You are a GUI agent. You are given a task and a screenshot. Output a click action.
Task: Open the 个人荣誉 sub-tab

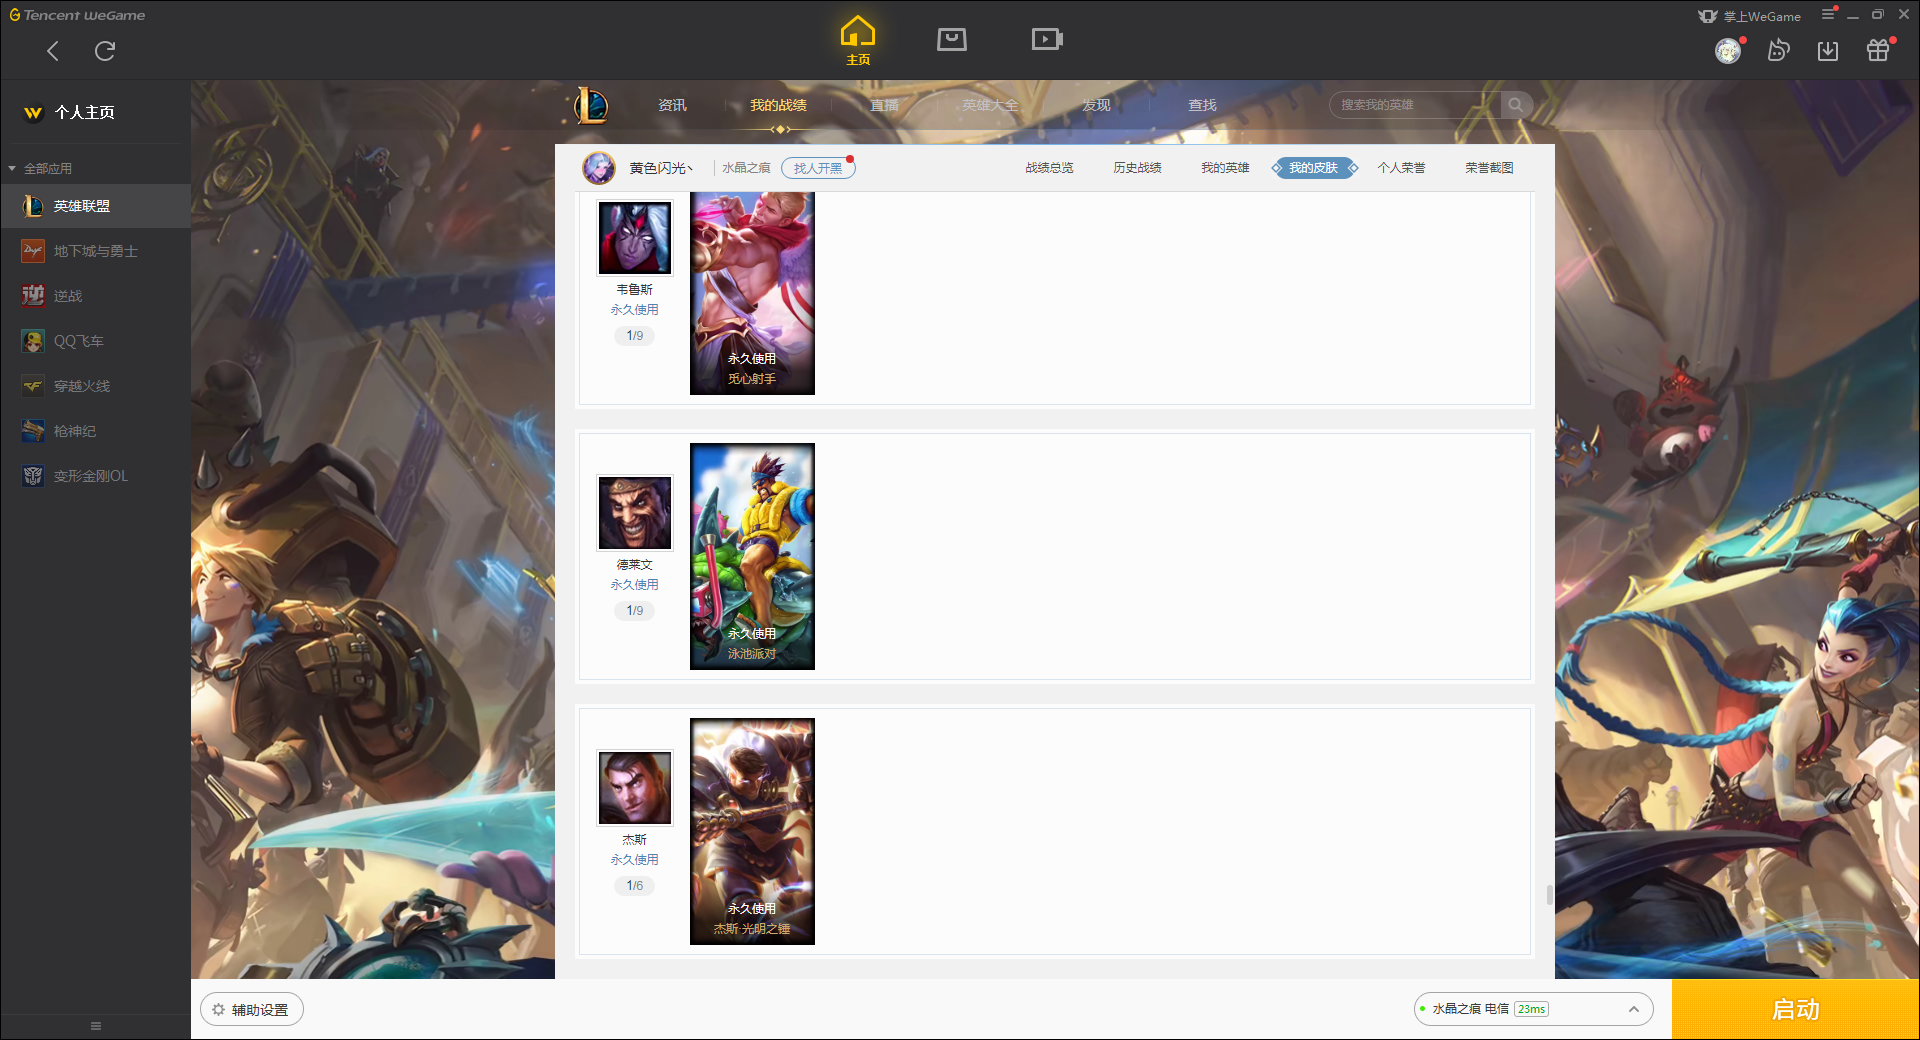pos(1401,168)
